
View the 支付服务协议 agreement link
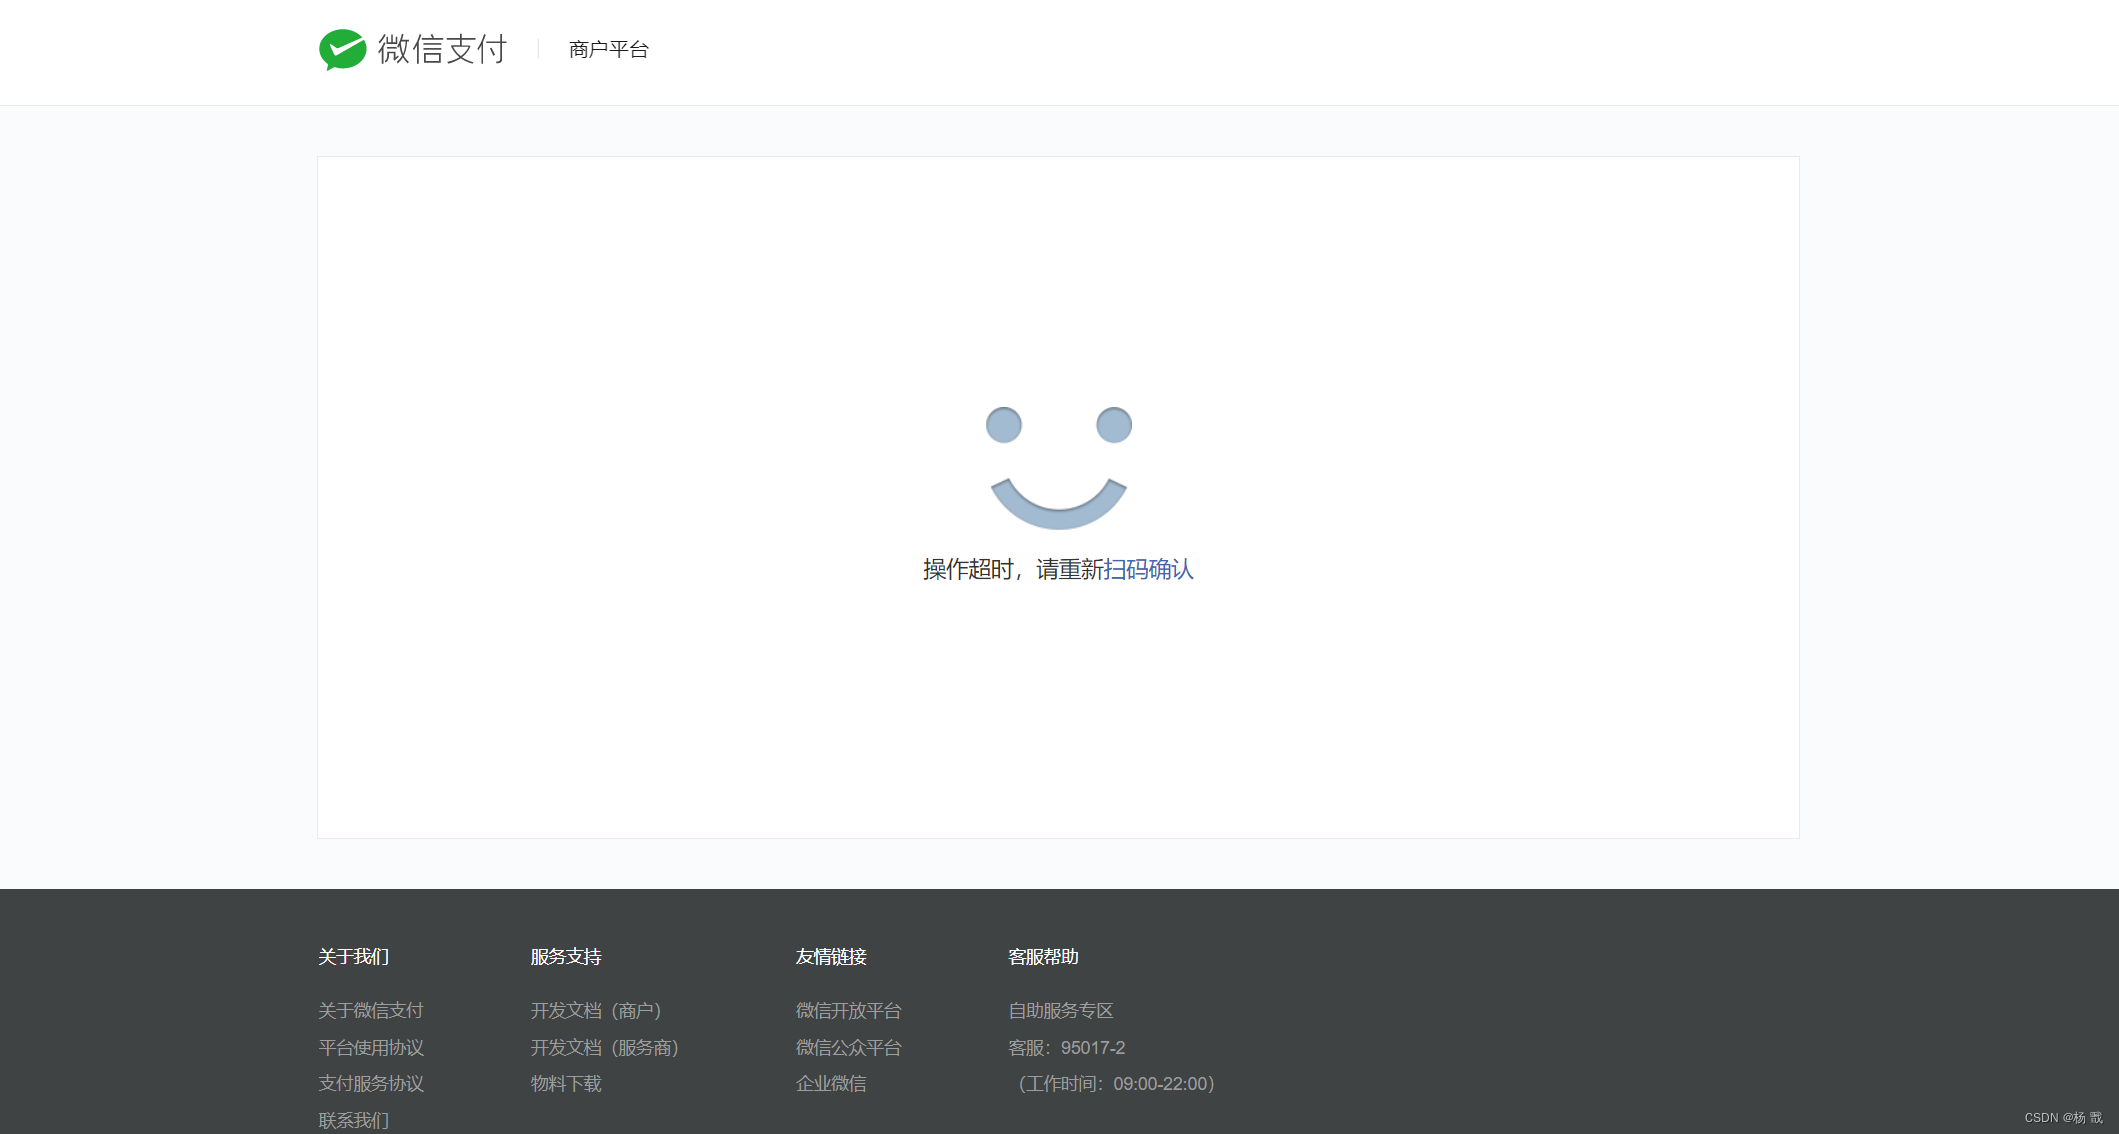tap(370, 1083)
